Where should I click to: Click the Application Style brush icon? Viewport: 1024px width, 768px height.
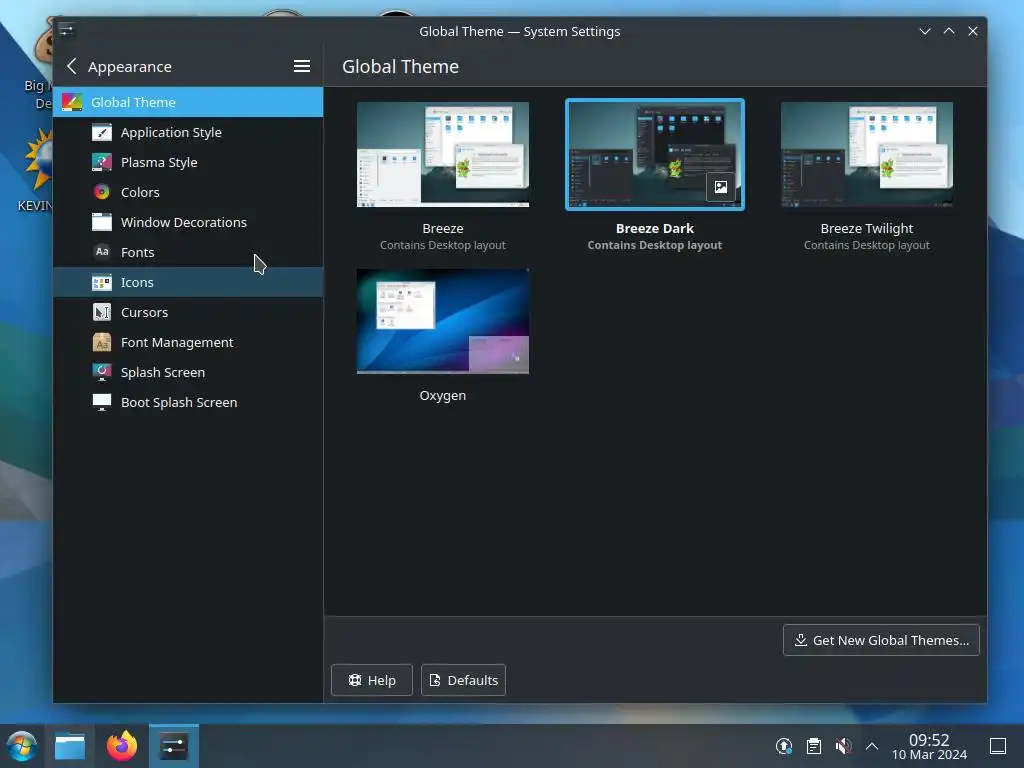(102, 133)
